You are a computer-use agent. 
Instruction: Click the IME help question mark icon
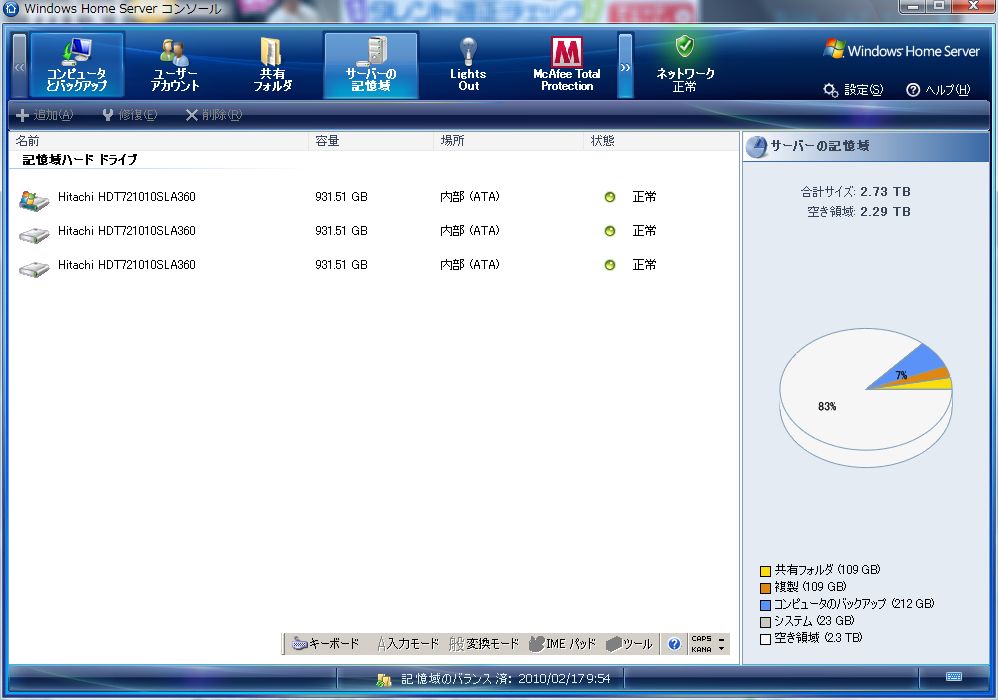[674, 644]
